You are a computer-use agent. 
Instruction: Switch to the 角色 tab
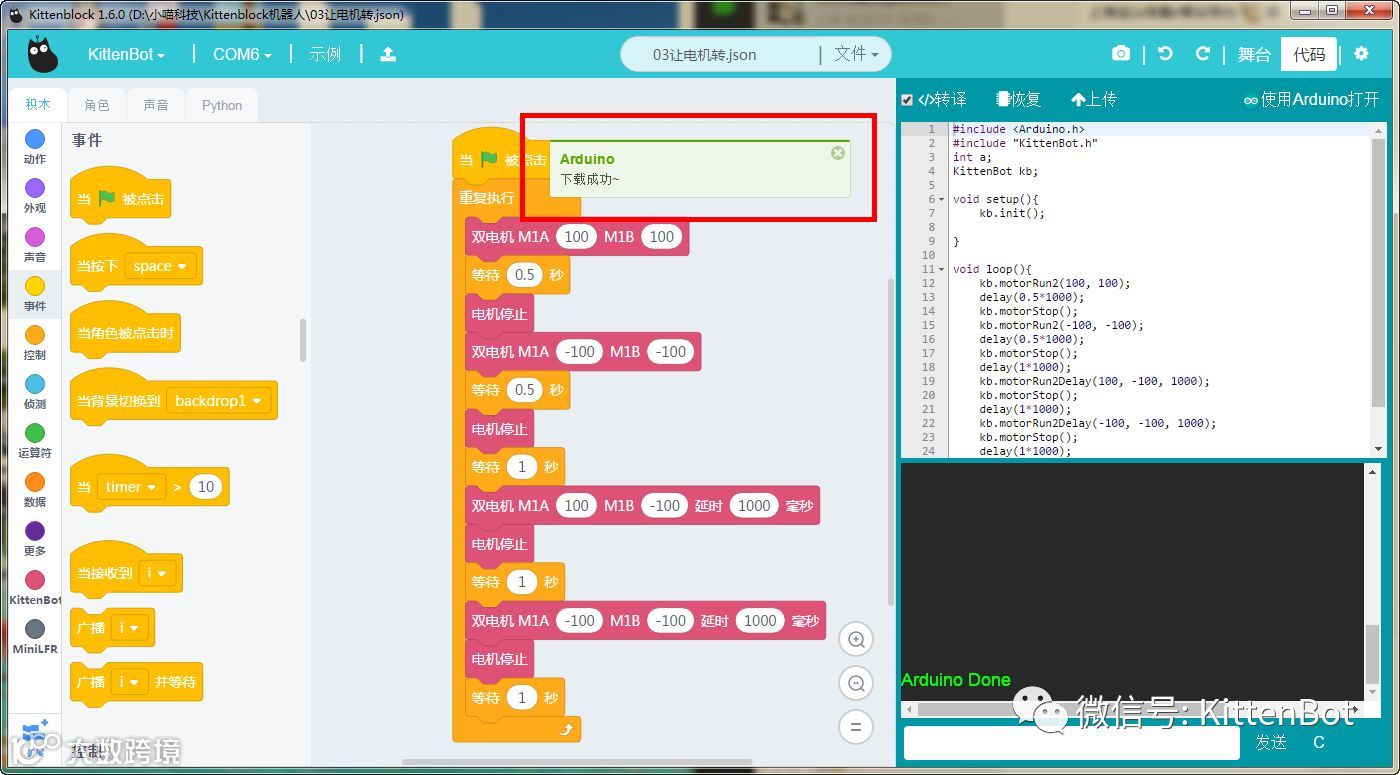point(97,105)
